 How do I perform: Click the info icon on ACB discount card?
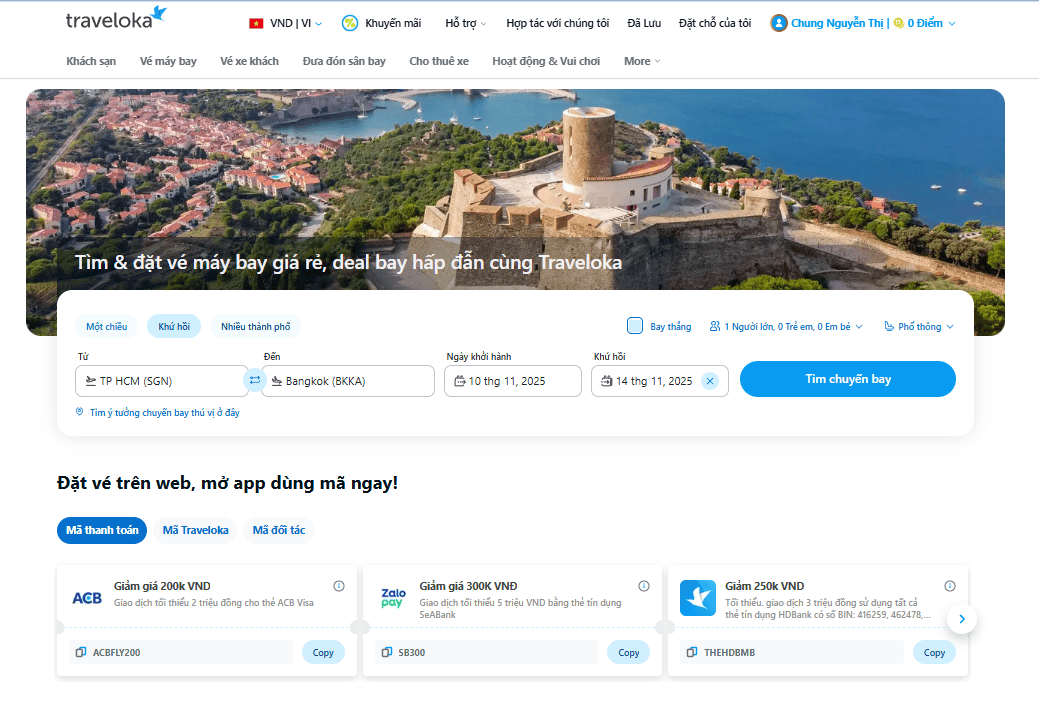click(339, 586)
